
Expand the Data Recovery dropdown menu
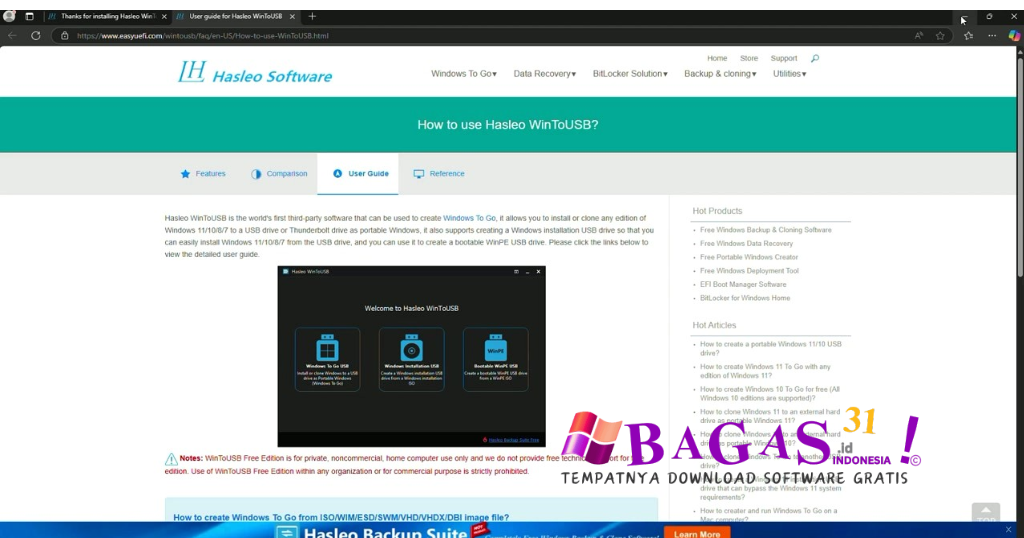coord(545,74)
